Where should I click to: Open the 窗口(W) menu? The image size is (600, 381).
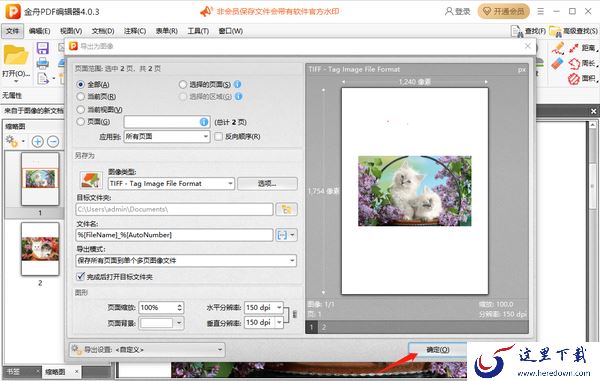pyautogui.click(x=230, y=31)
